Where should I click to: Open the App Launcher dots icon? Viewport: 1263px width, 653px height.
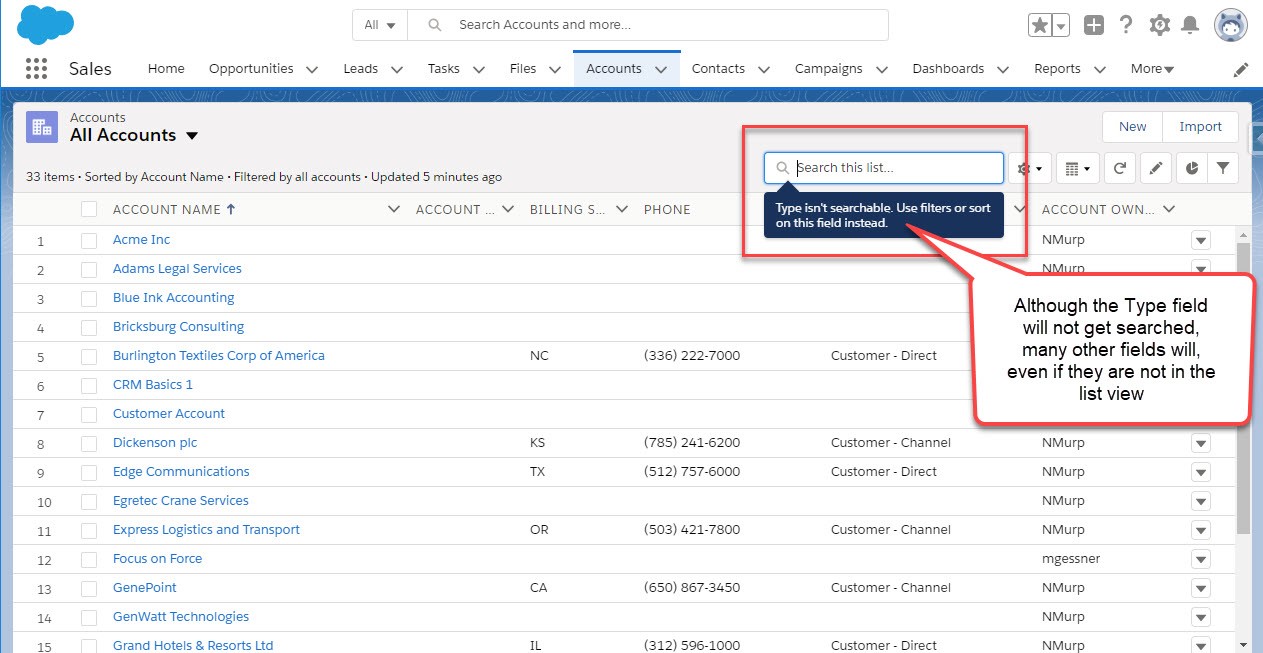click(36, 69)
